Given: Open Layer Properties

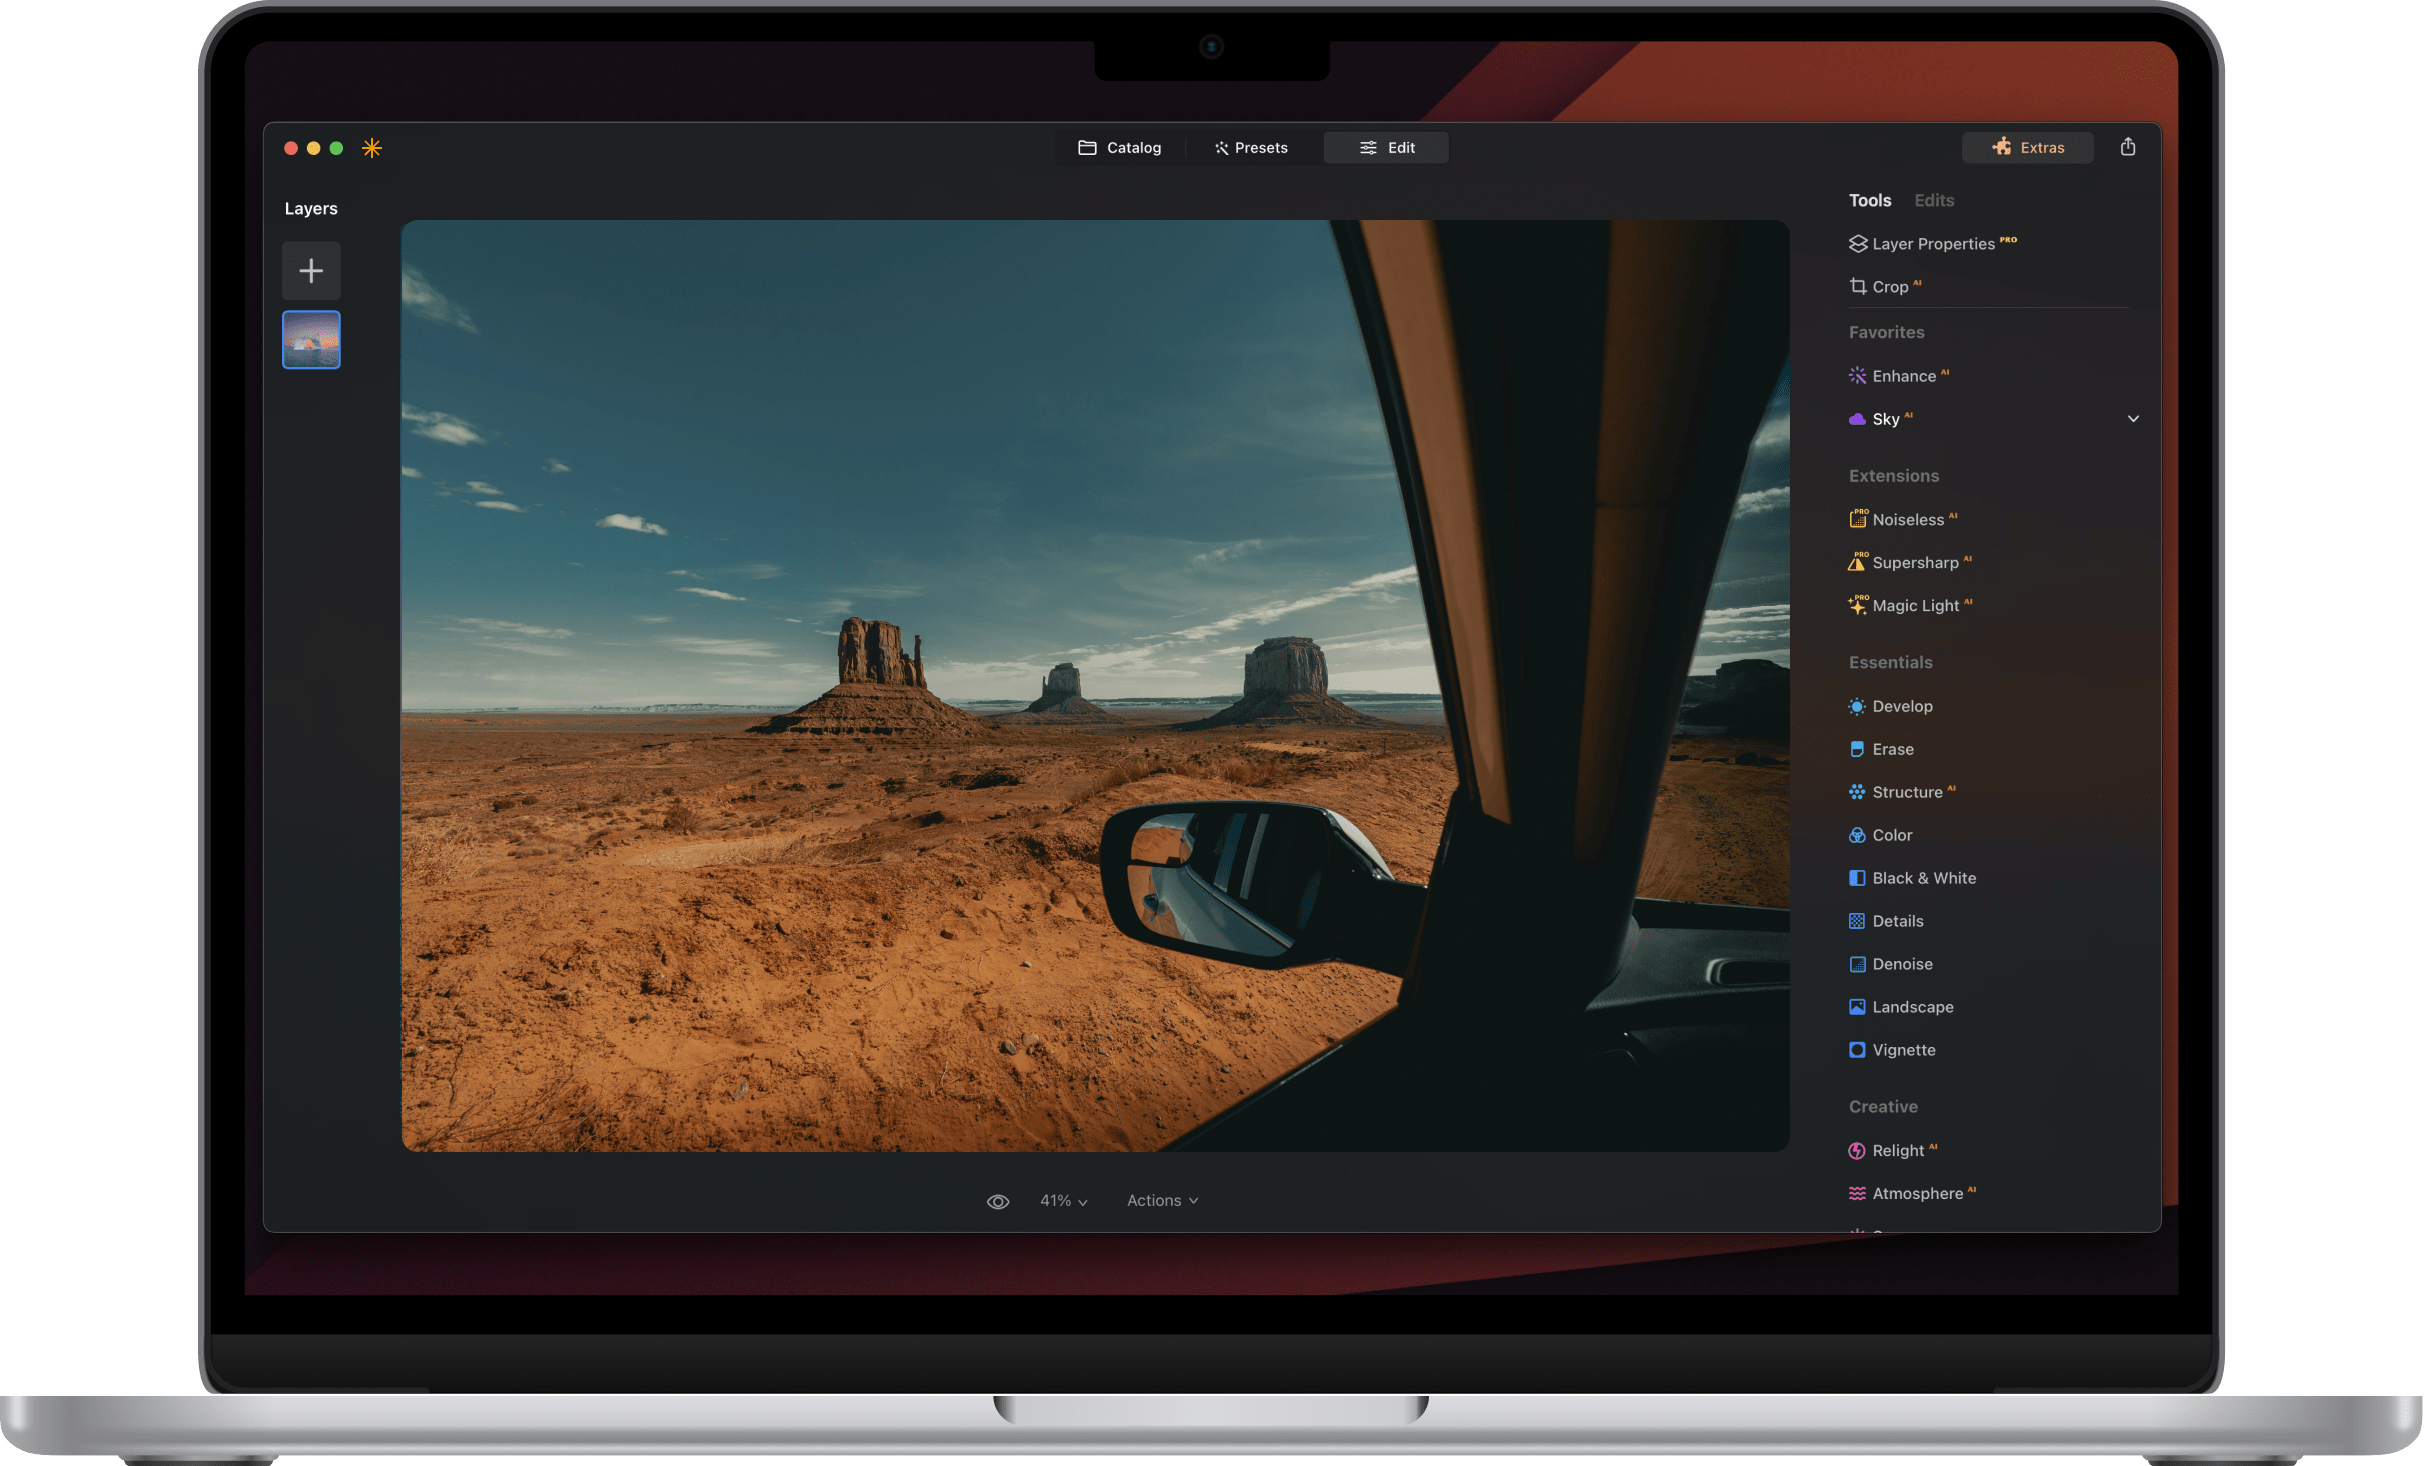Looking at the screenshot, I should point(1934,243).
